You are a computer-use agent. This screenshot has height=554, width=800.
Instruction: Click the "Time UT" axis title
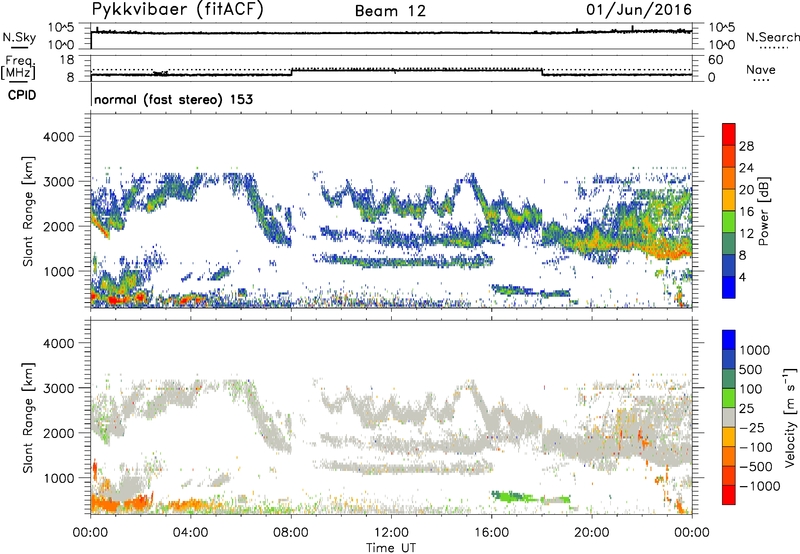[x=391, y=548]
